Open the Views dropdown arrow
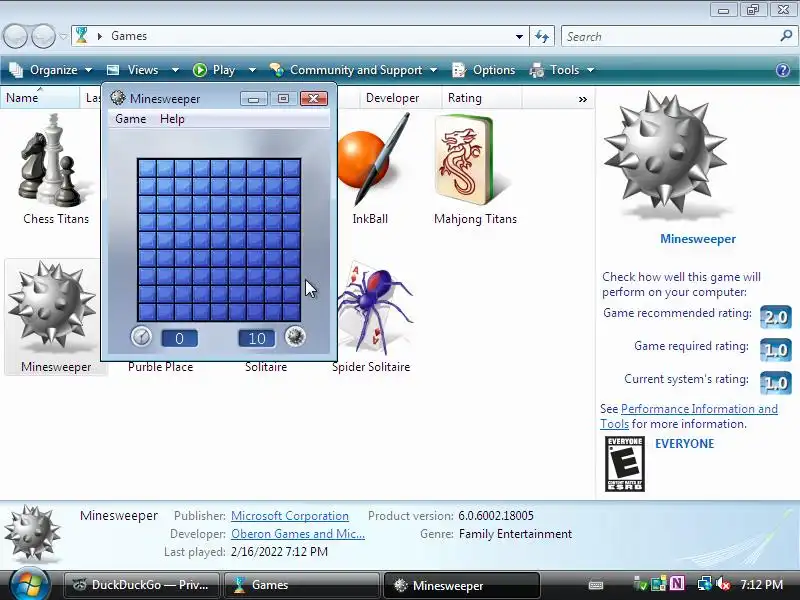Viewport: 800px width, 600px height. click(175, 70)
